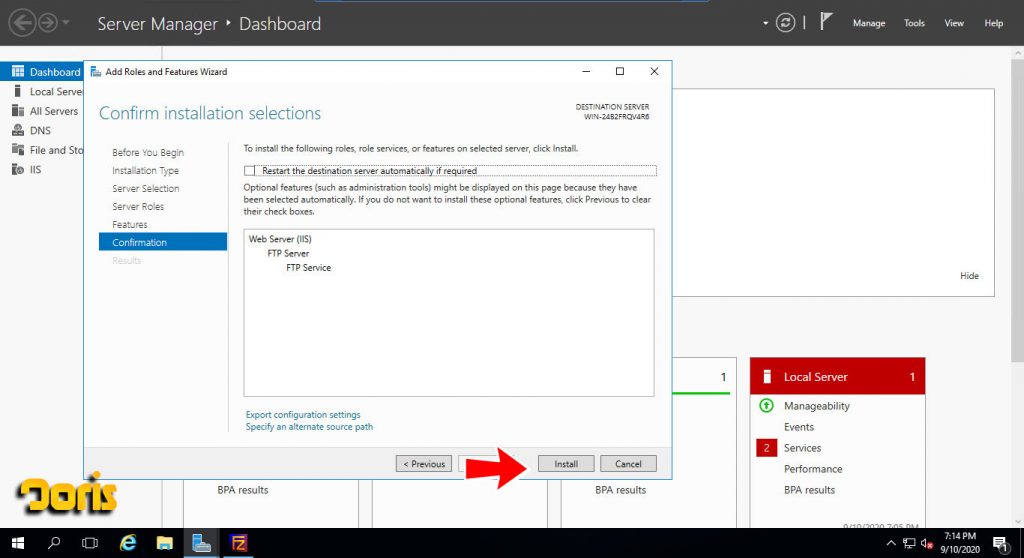1024x558 pixels.
Task: Open Manageability under Local Server tile
Action: tap(816, 406)
